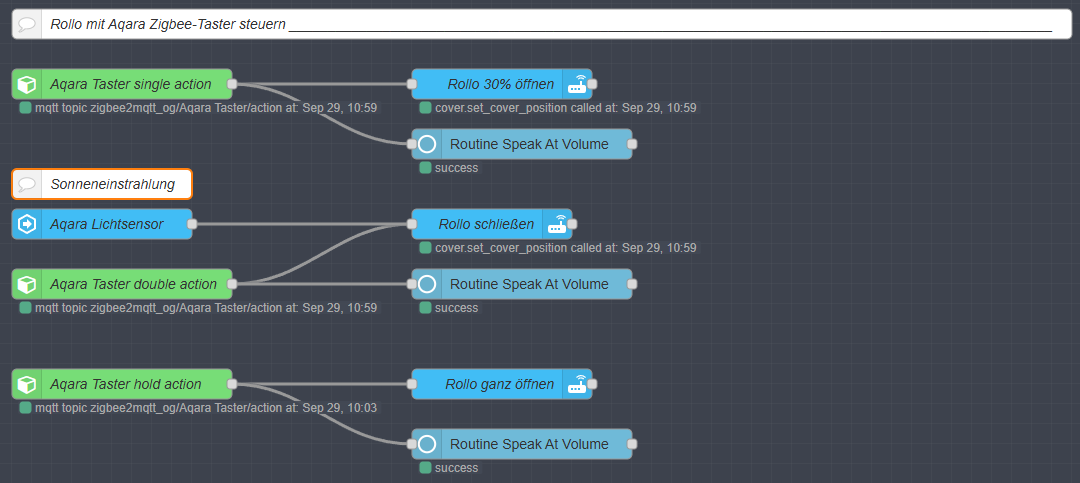Click the router icon on Rollo 30% öffnen
This screenshot has width=1080, height=483.
tap(577, 85)
